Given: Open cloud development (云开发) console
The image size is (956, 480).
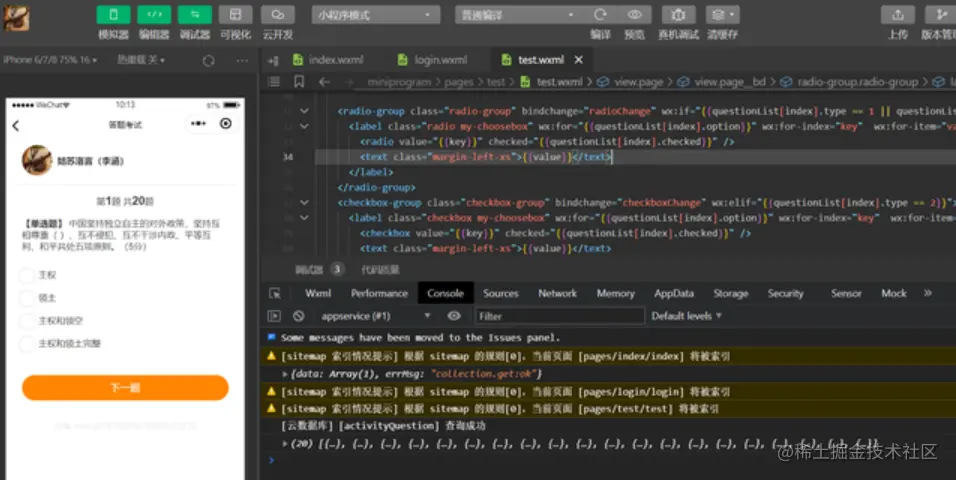Looking at the screenshot, I should click(278, 15).
